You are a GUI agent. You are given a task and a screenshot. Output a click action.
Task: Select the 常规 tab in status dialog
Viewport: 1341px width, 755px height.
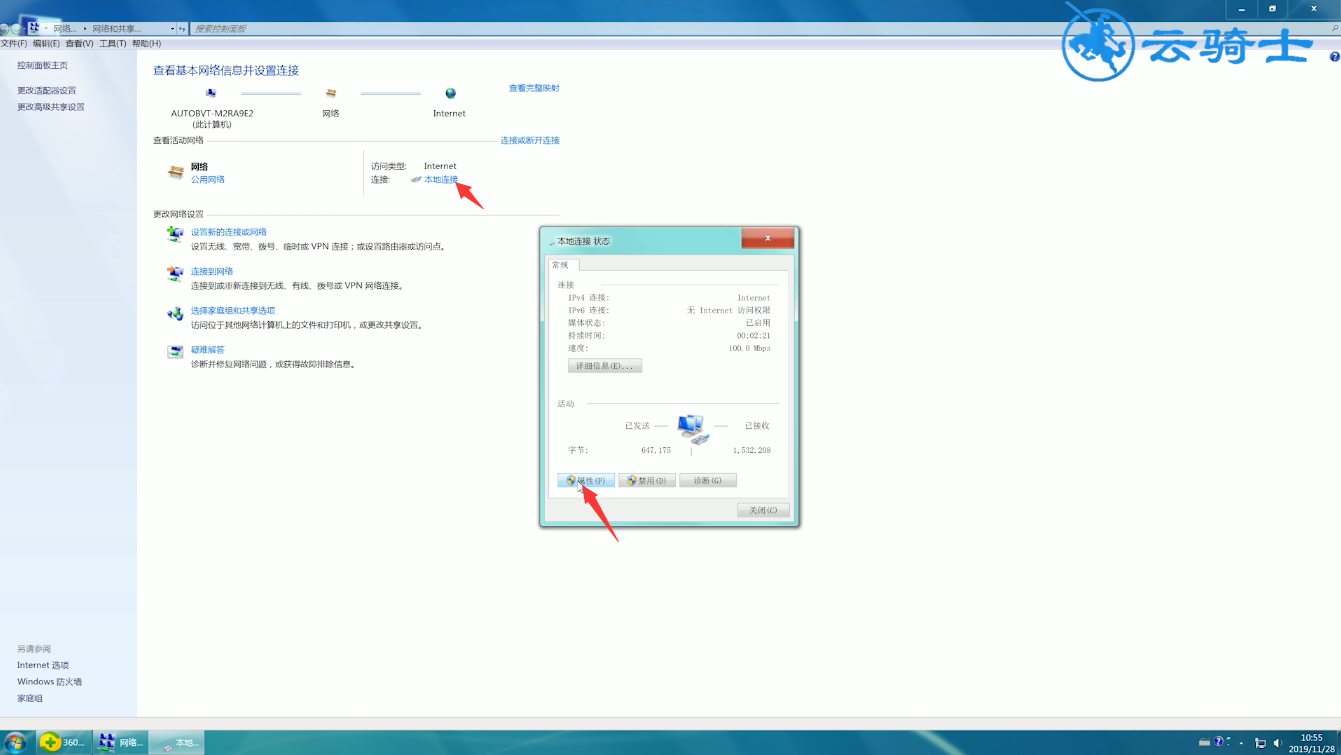[x=561, y=265]
